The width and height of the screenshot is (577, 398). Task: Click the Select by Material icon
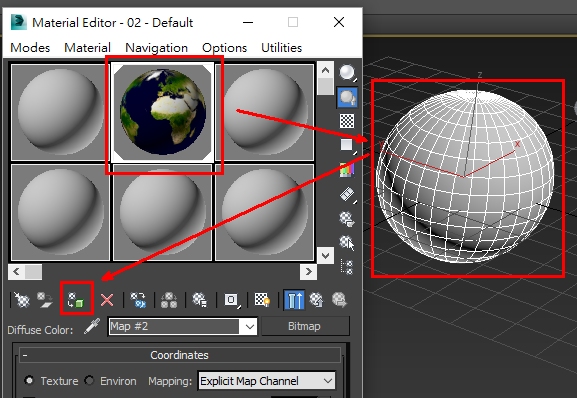coord(347,243)
